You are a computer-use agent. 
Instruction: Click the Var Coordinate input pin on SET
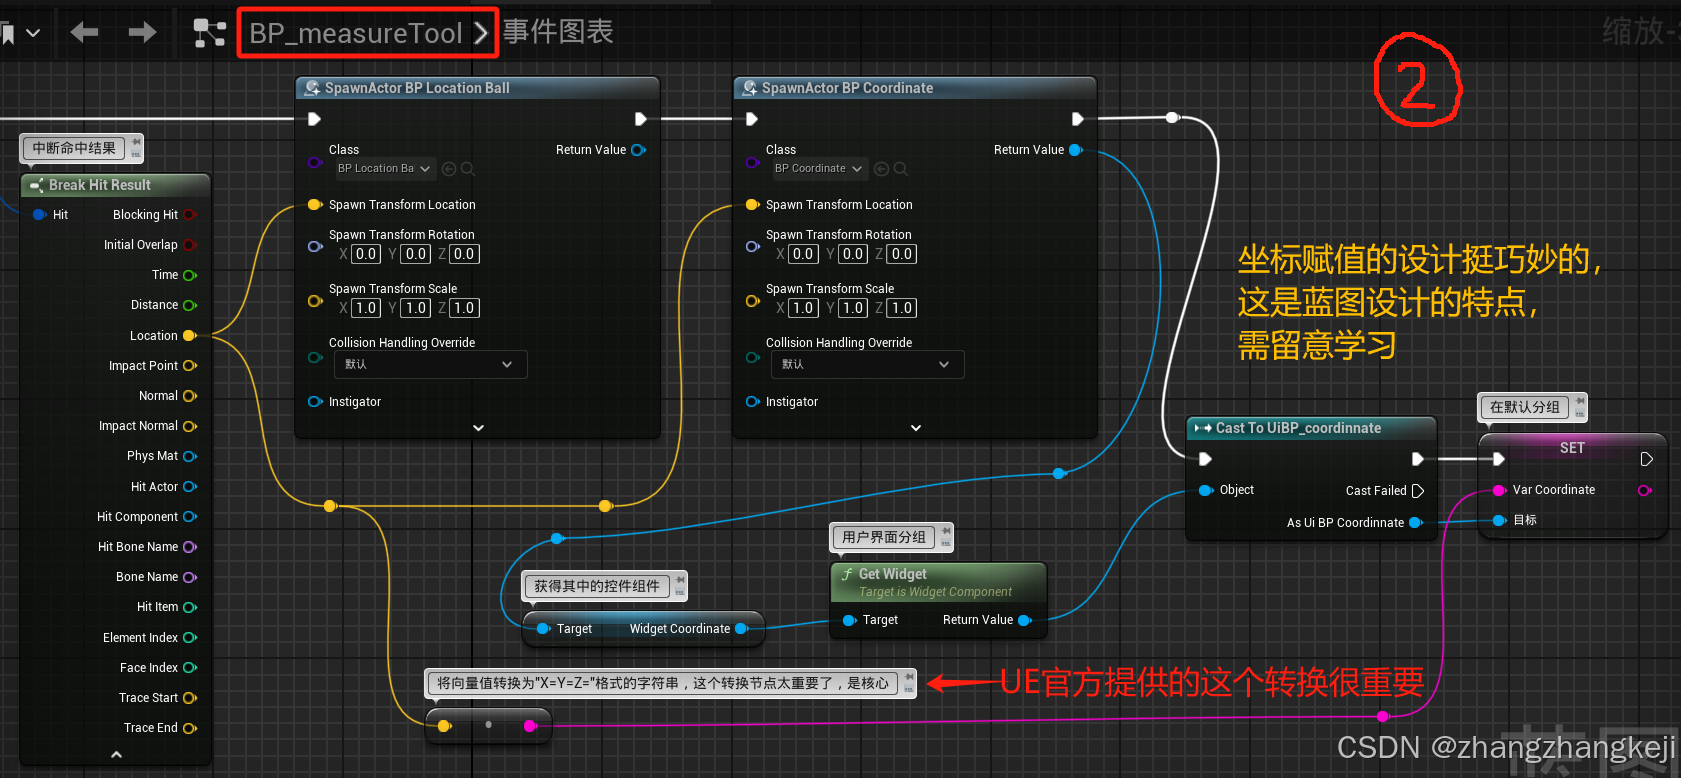pos(1499,490)
